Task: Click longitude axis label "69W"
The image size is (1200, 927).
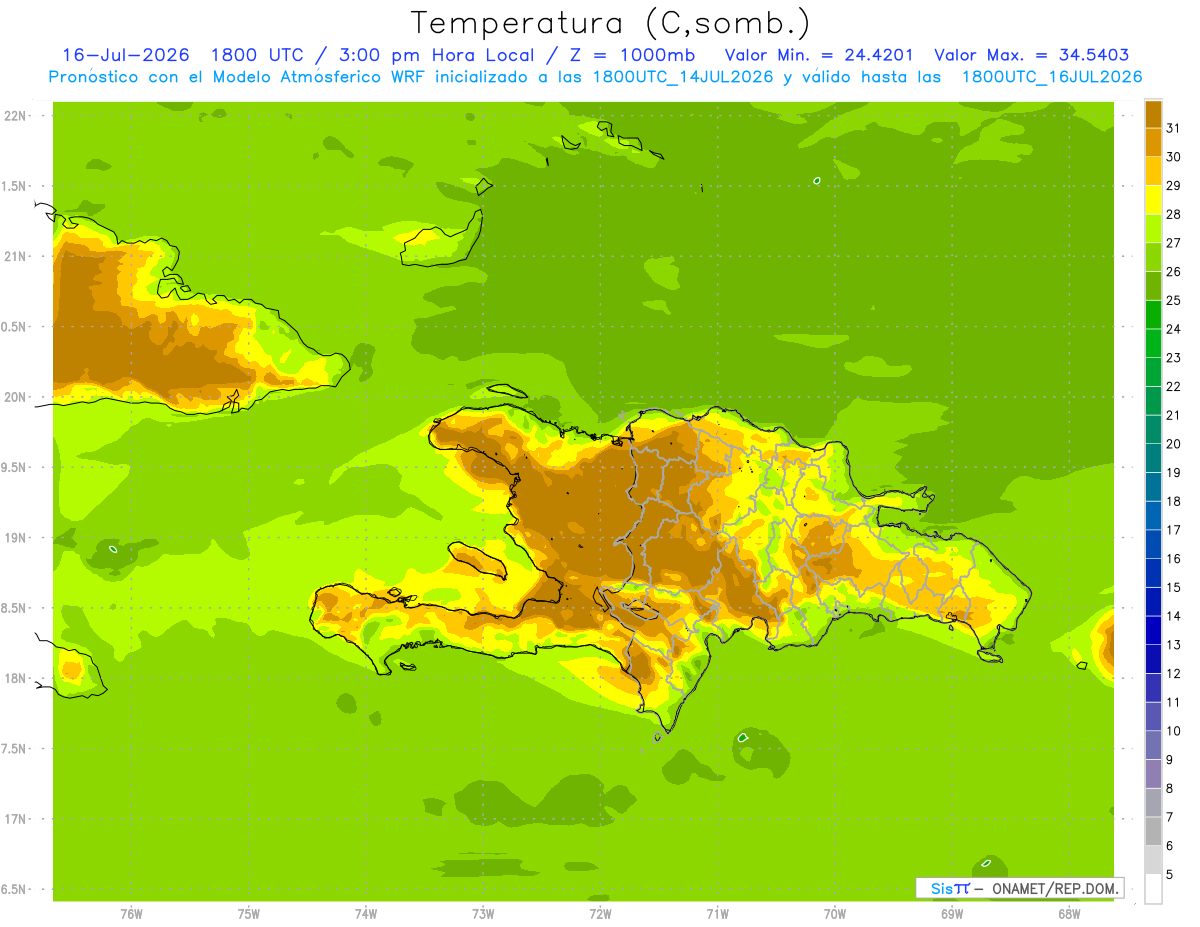Action: point(952,914)
